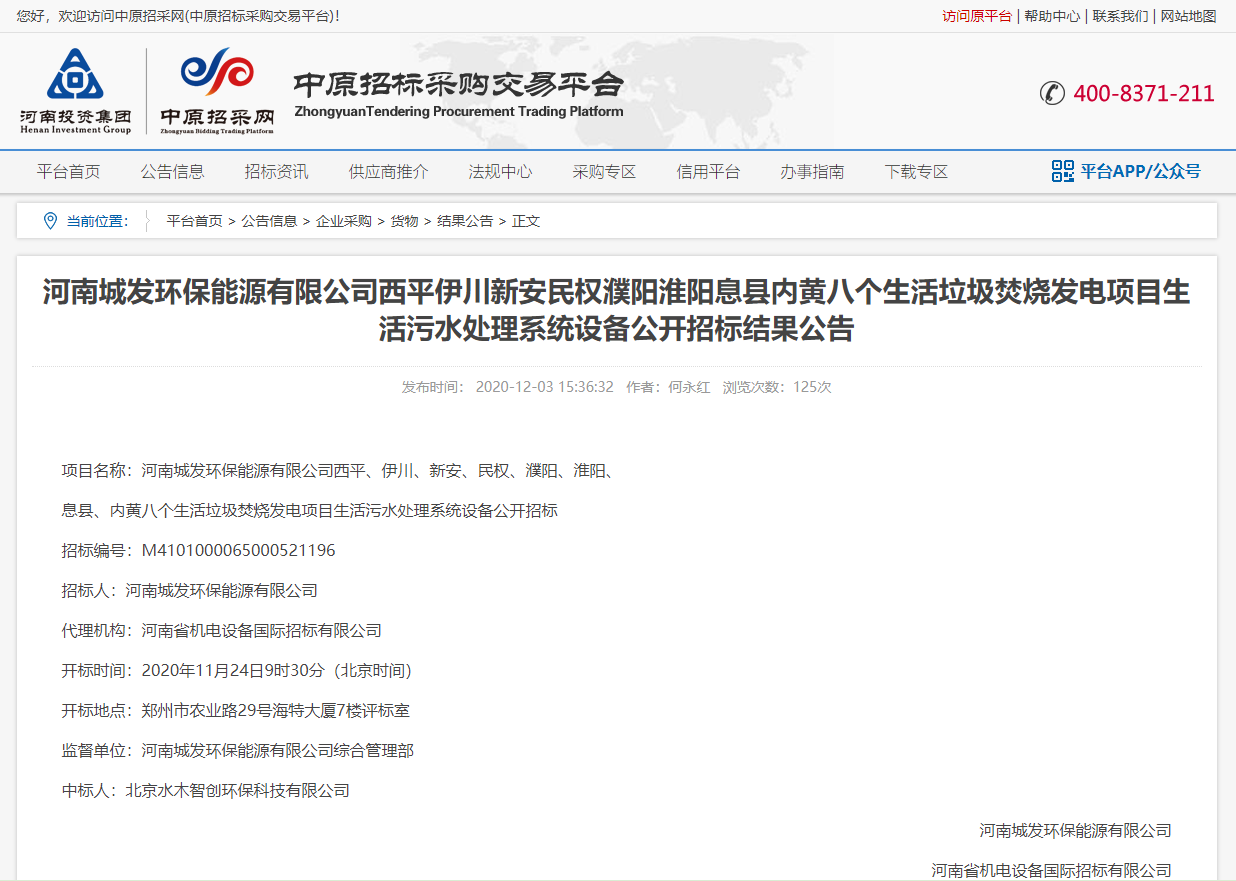The image size is (1236, 881).
Task: Click the 中标人 北京水木智创环保科技有限公司 line
Action: (206, 790)
